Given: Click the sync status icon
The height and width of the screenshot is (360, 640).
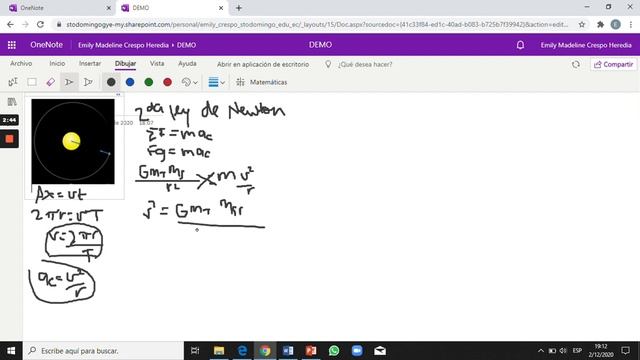Looking at the screenshot, I should pos(576,64).
